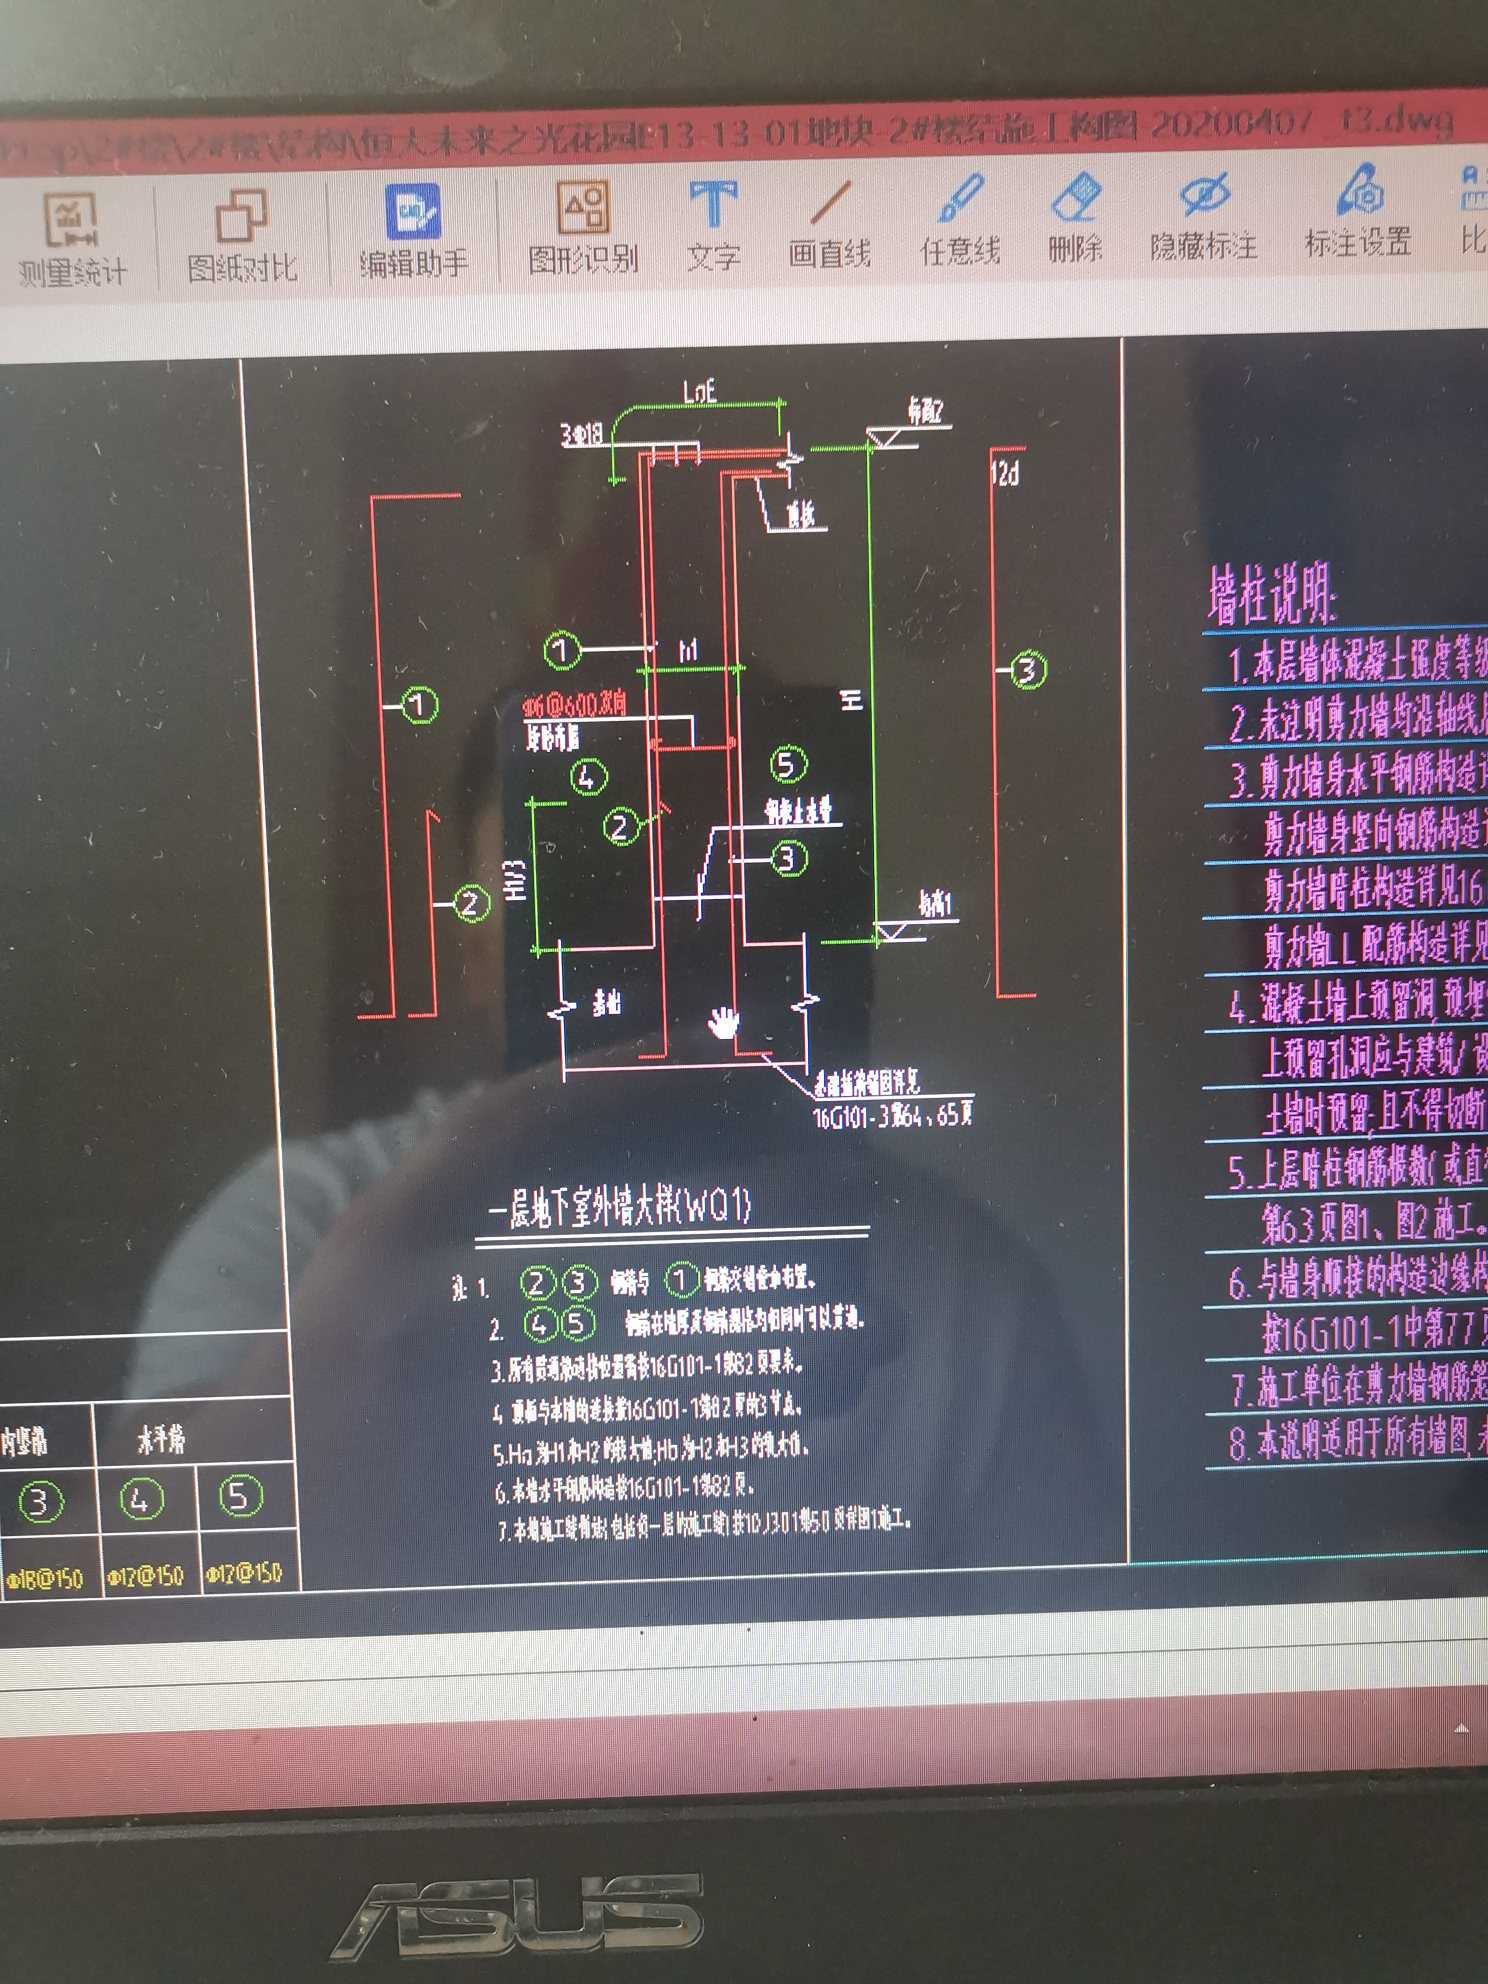The height and width of the screenshot is (1984, 1488).
Task: Click note 7 about construction joint 10J301
Action: click(x=705, y=1526)
